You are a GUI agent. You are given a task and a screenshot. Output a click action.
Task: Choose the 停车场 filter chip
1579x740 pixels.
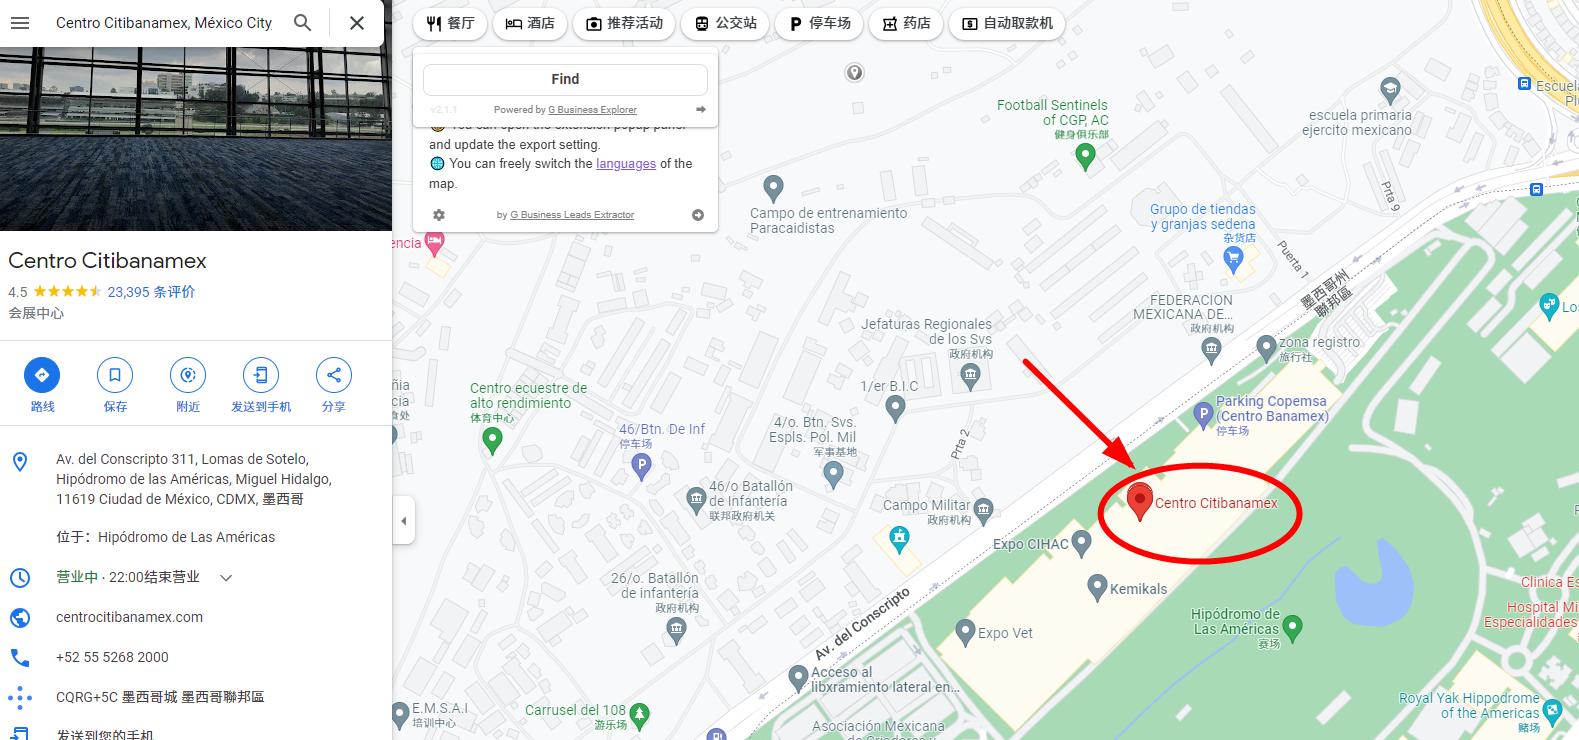819,23
